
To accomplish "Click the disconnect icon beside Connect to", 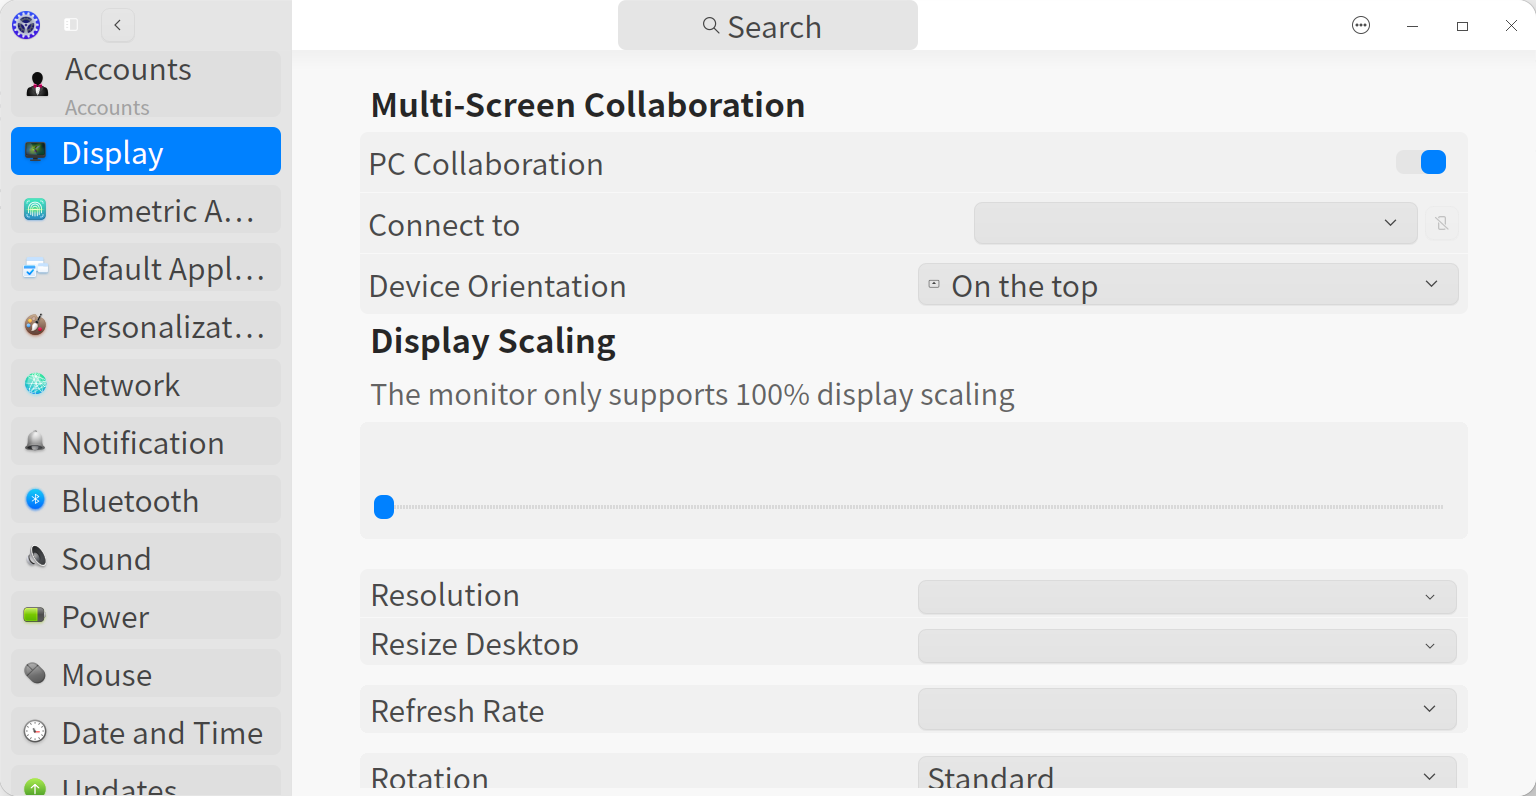I will coord(1441,223).
